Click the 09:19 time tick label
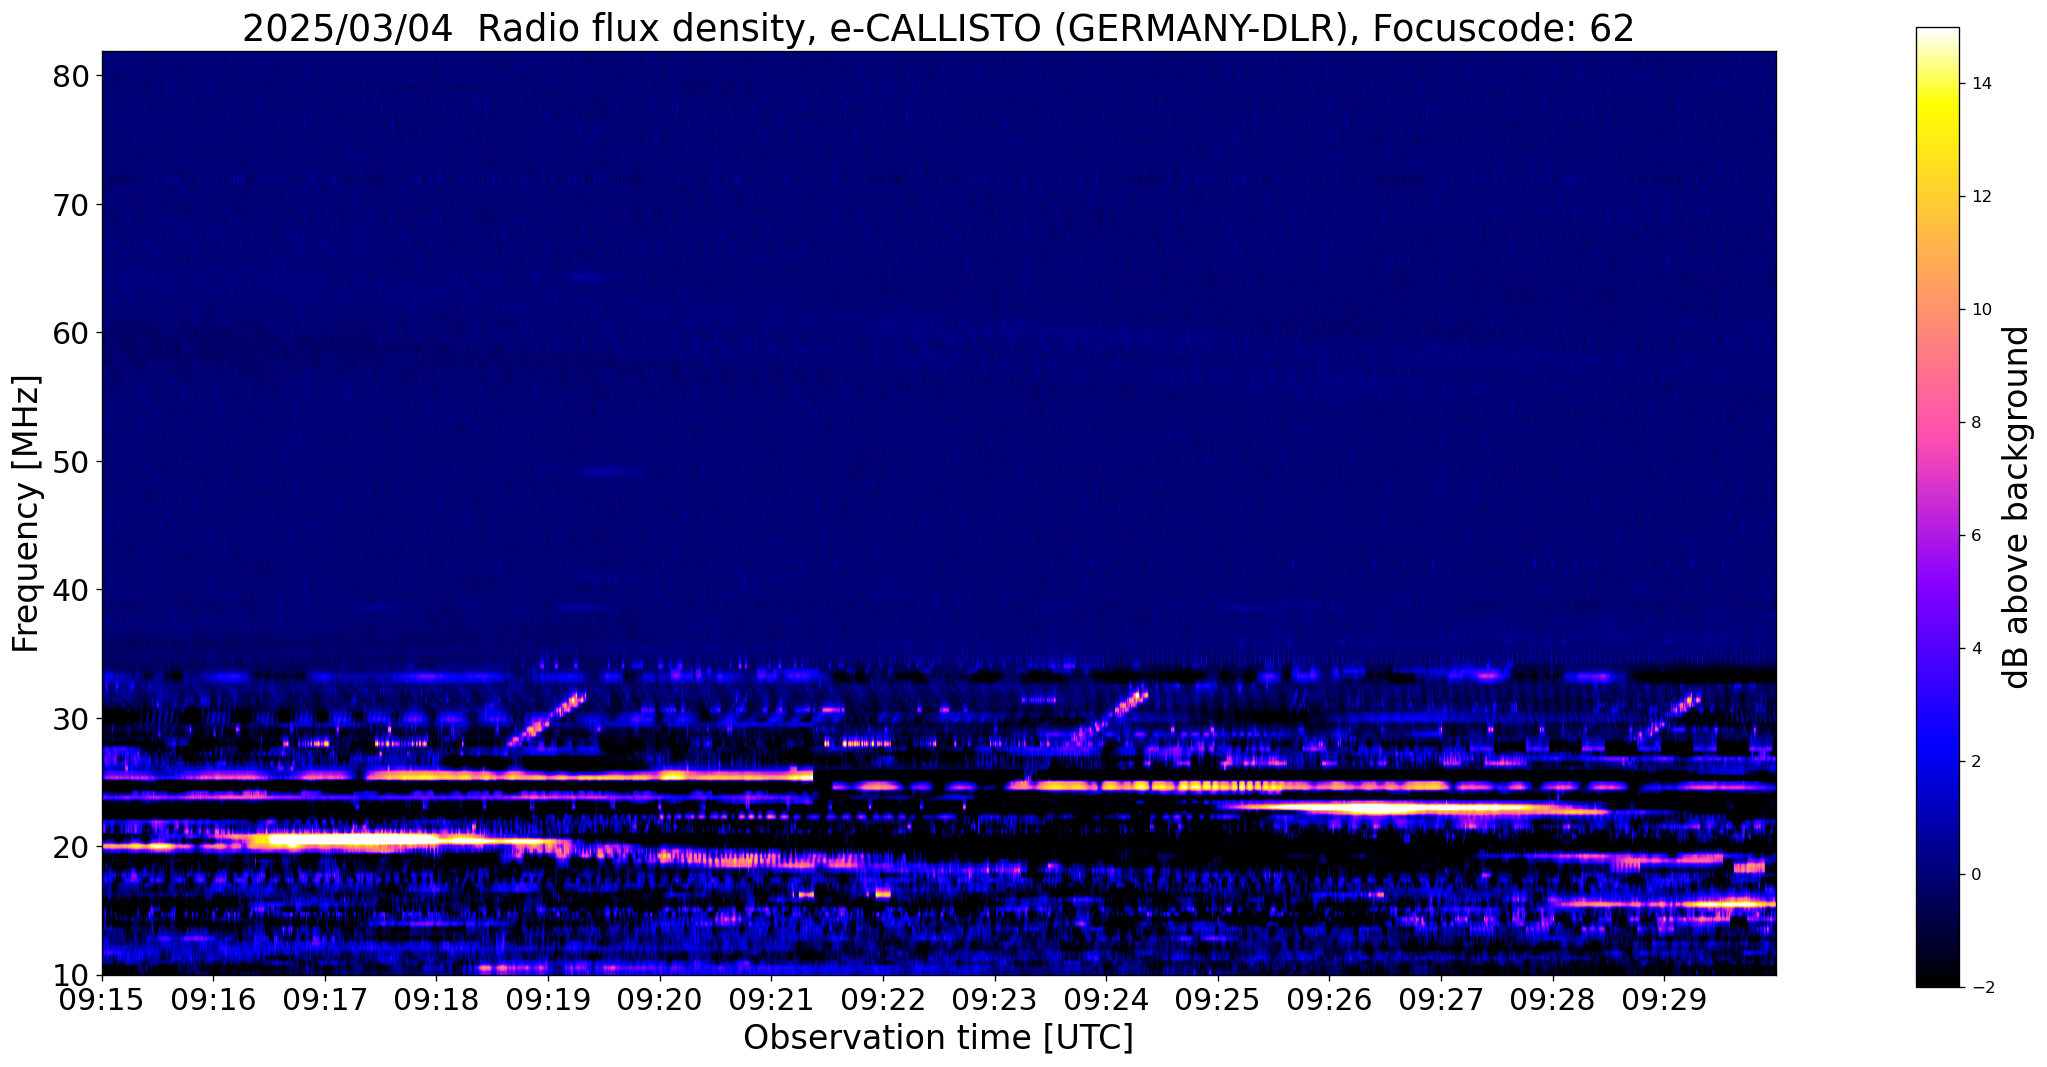 [x=548, y=1000]
